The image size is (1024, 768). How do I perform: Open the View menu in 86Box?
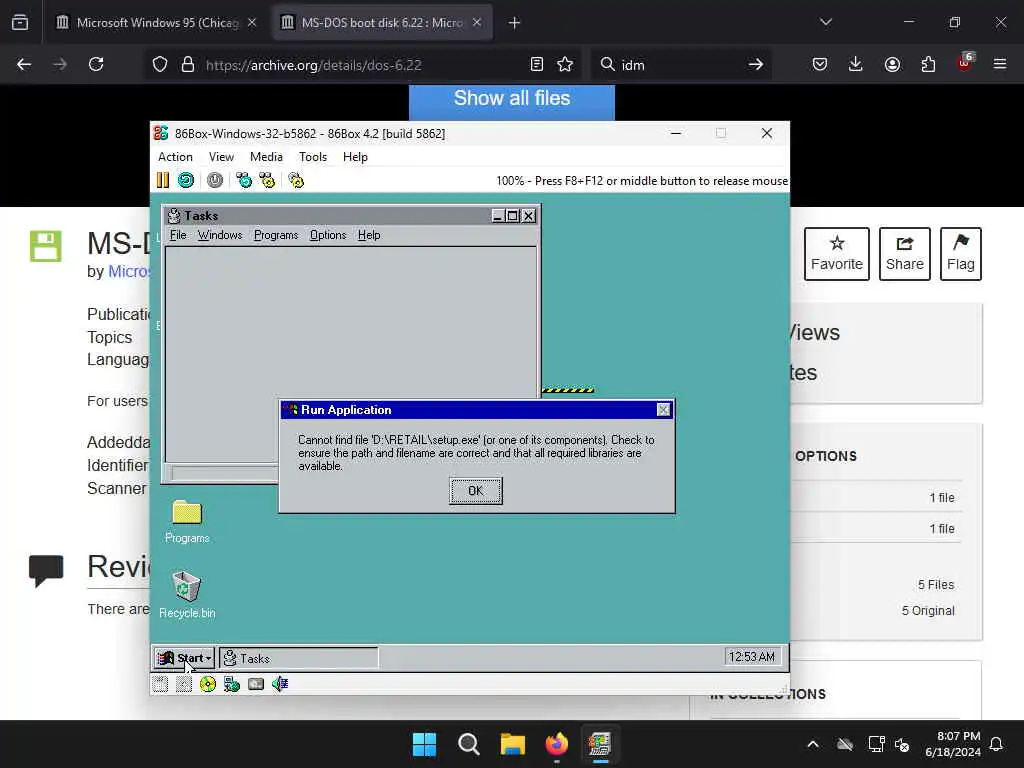point(221,157)
